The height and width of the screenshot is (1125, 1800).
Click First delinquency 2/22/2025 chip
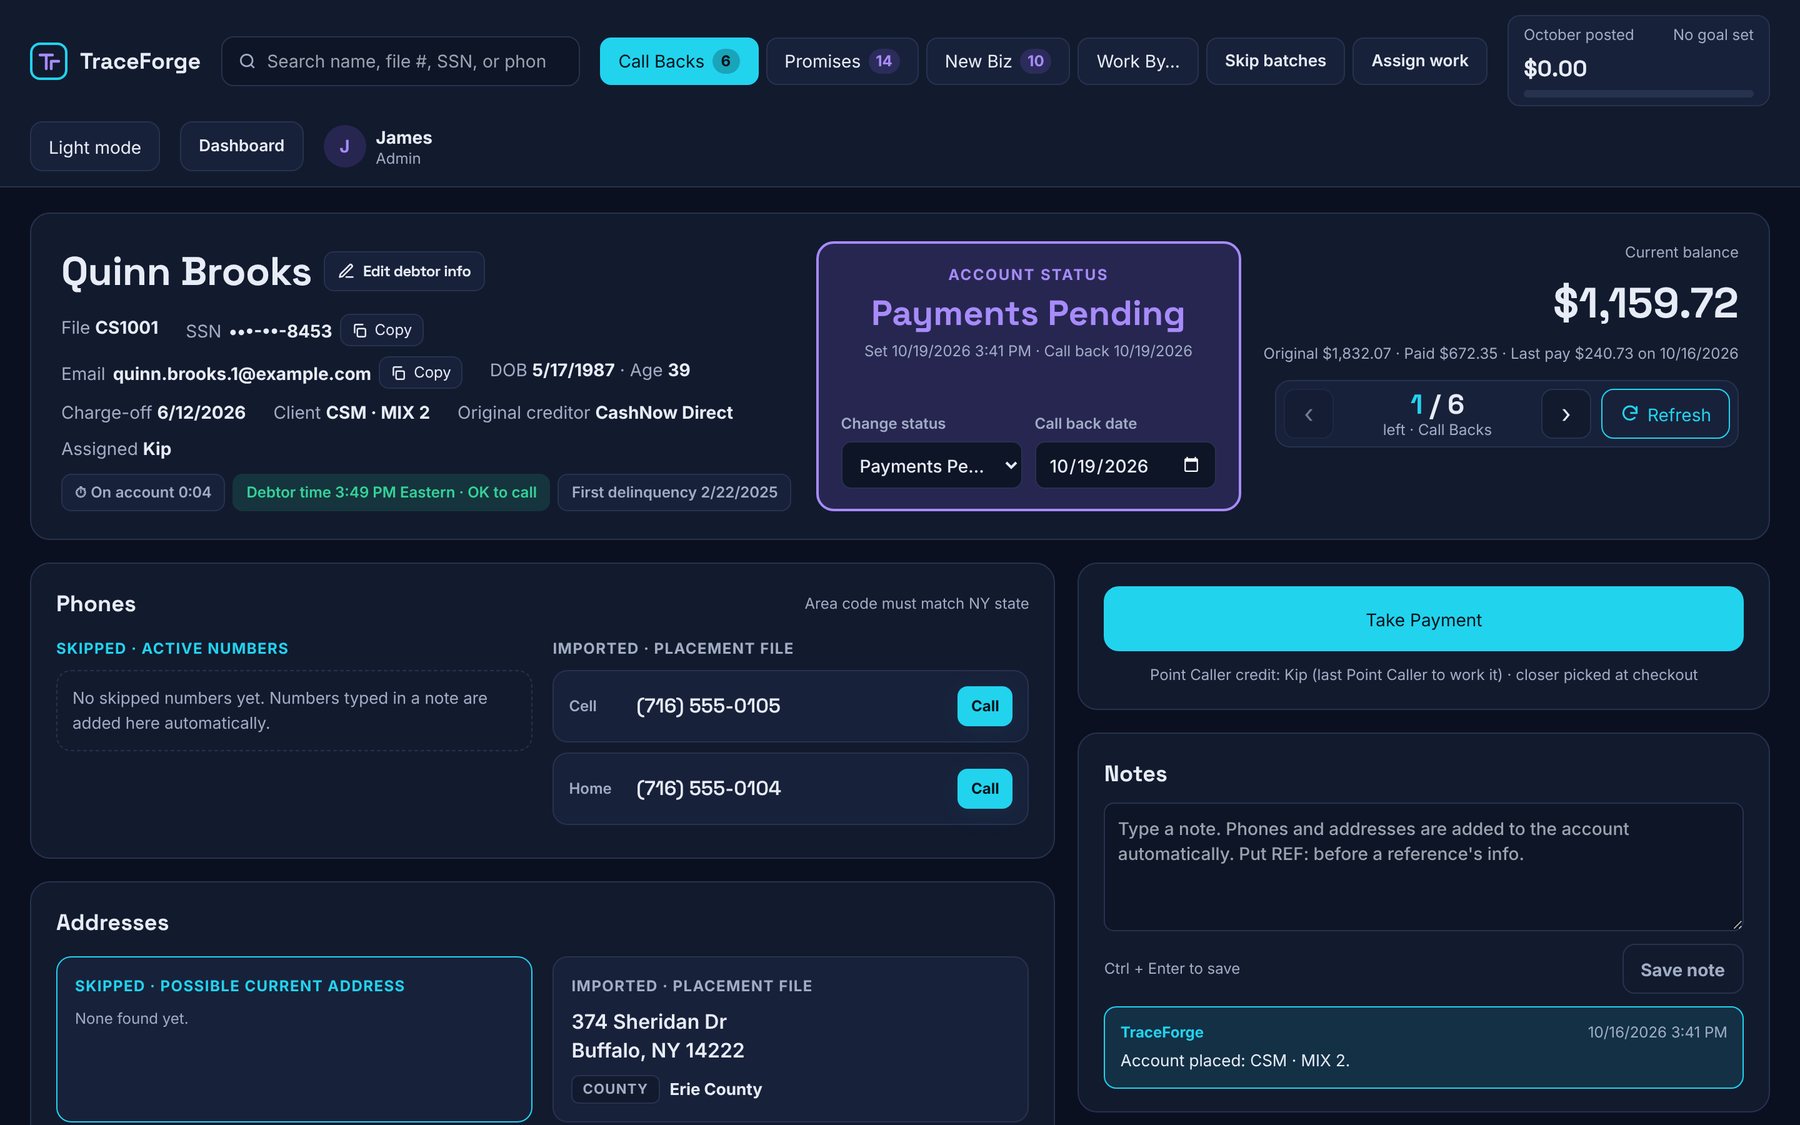click(674, 492)
